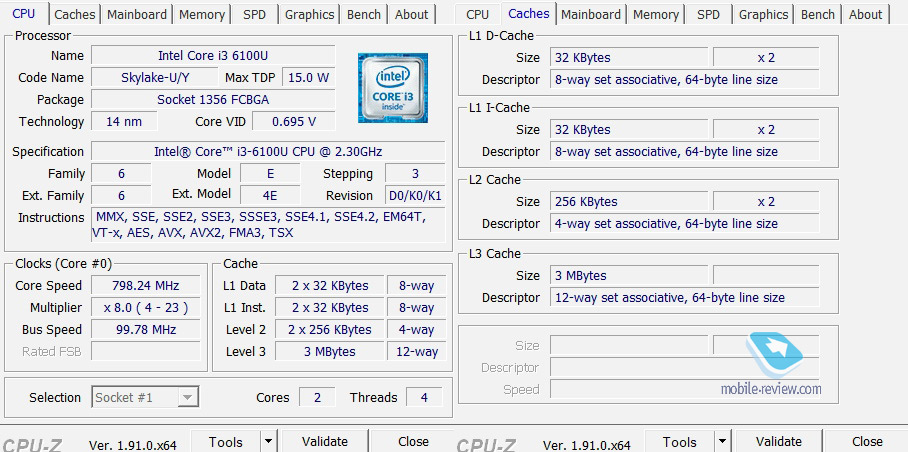Image resolution: width=908 pixels, height=452 pixels.
Task: Click the i3-6100U CPU @ 2.30GHz specification field
Action: click(x=268, y=152)
